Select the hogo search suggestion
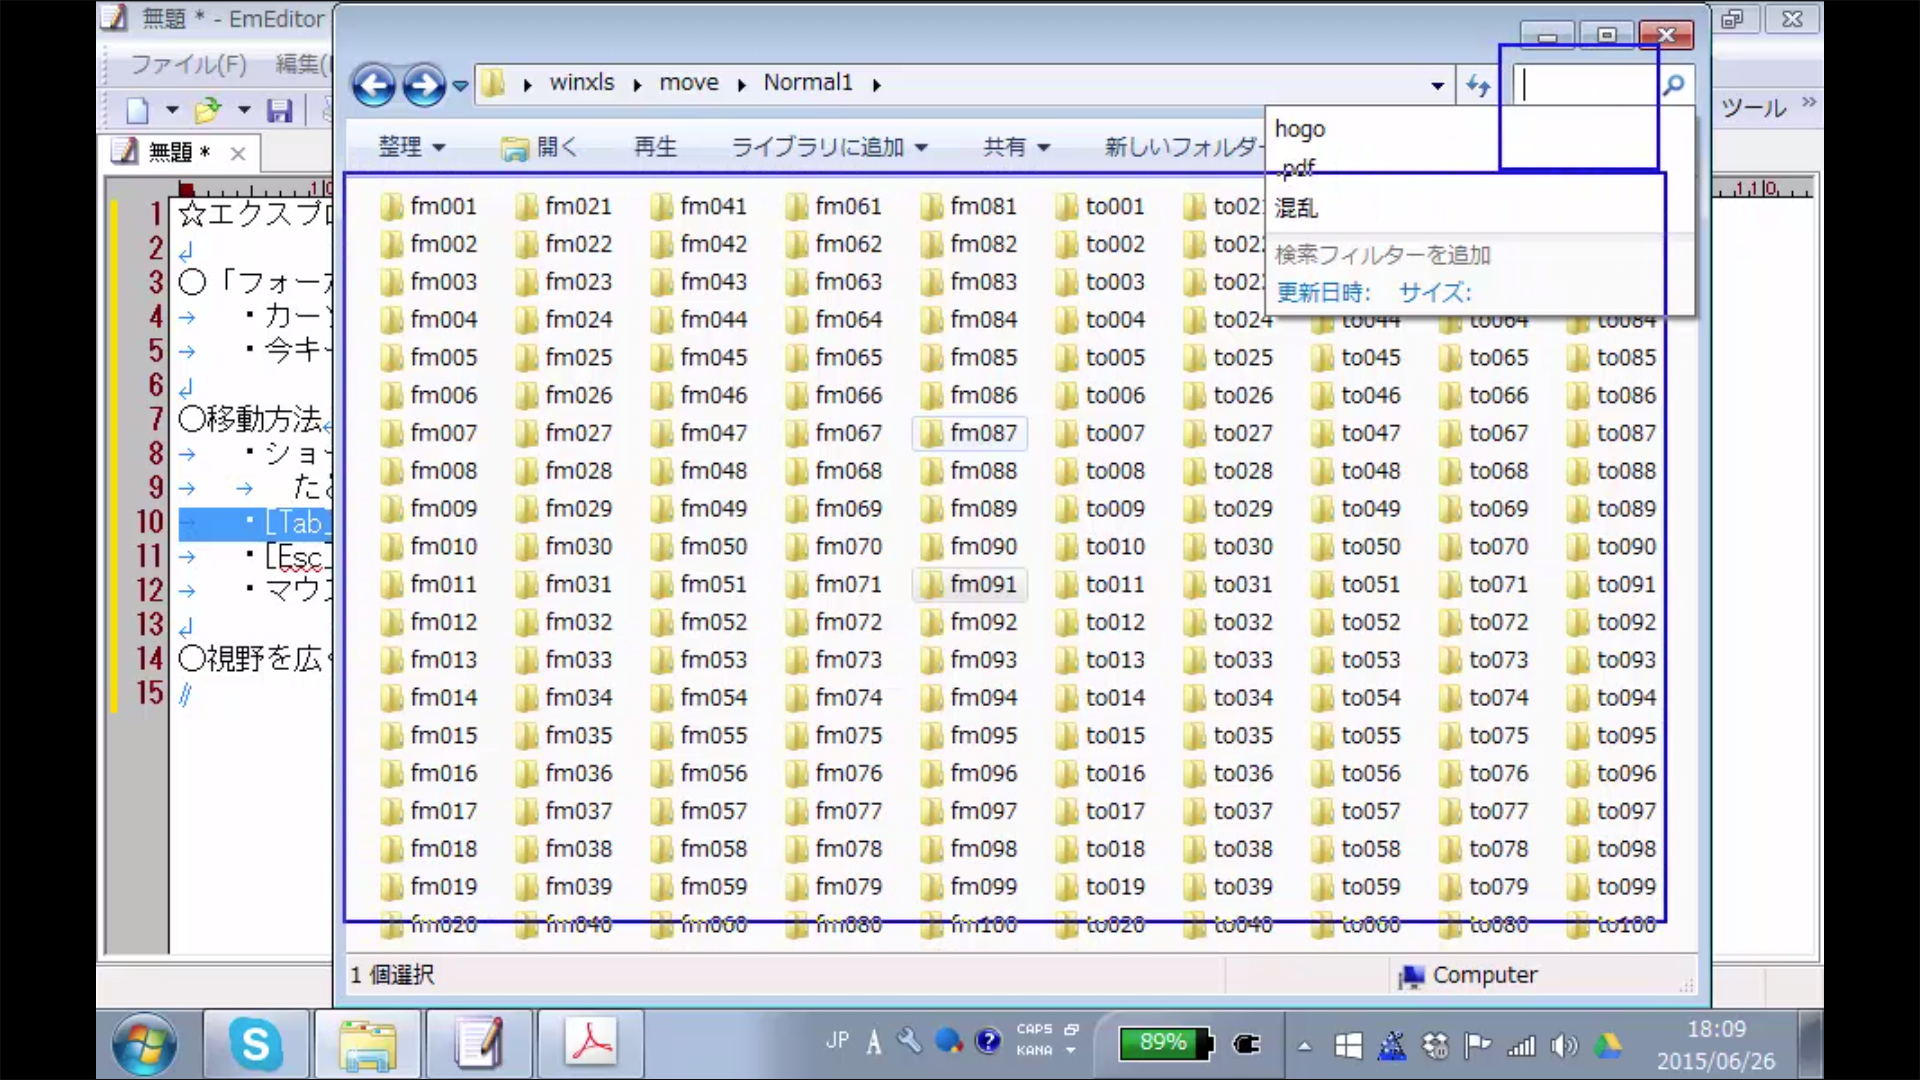Image resolution: width=1920 pixels, height=1080 pixels. 1300,129
